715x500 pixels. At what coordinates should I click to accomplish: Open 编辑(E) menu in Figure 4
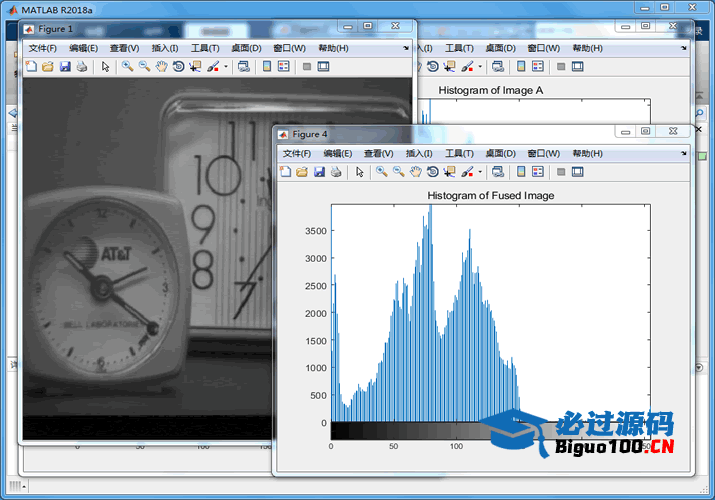pos(337,154)
